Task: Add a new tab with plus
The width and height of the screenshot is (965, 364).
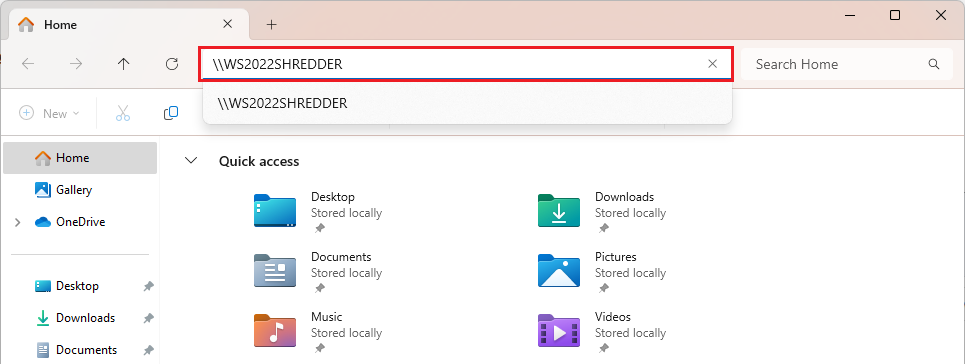Action: click(x=271, y=25)
